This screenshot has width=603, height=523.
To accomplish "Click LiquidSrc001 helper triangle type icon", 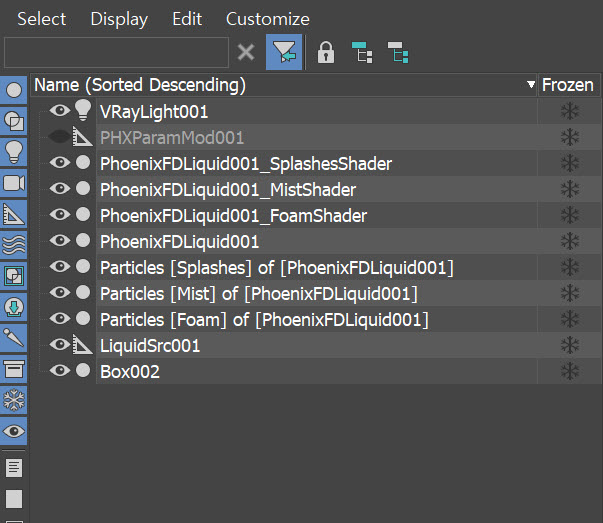I will (x=83, y=345).
